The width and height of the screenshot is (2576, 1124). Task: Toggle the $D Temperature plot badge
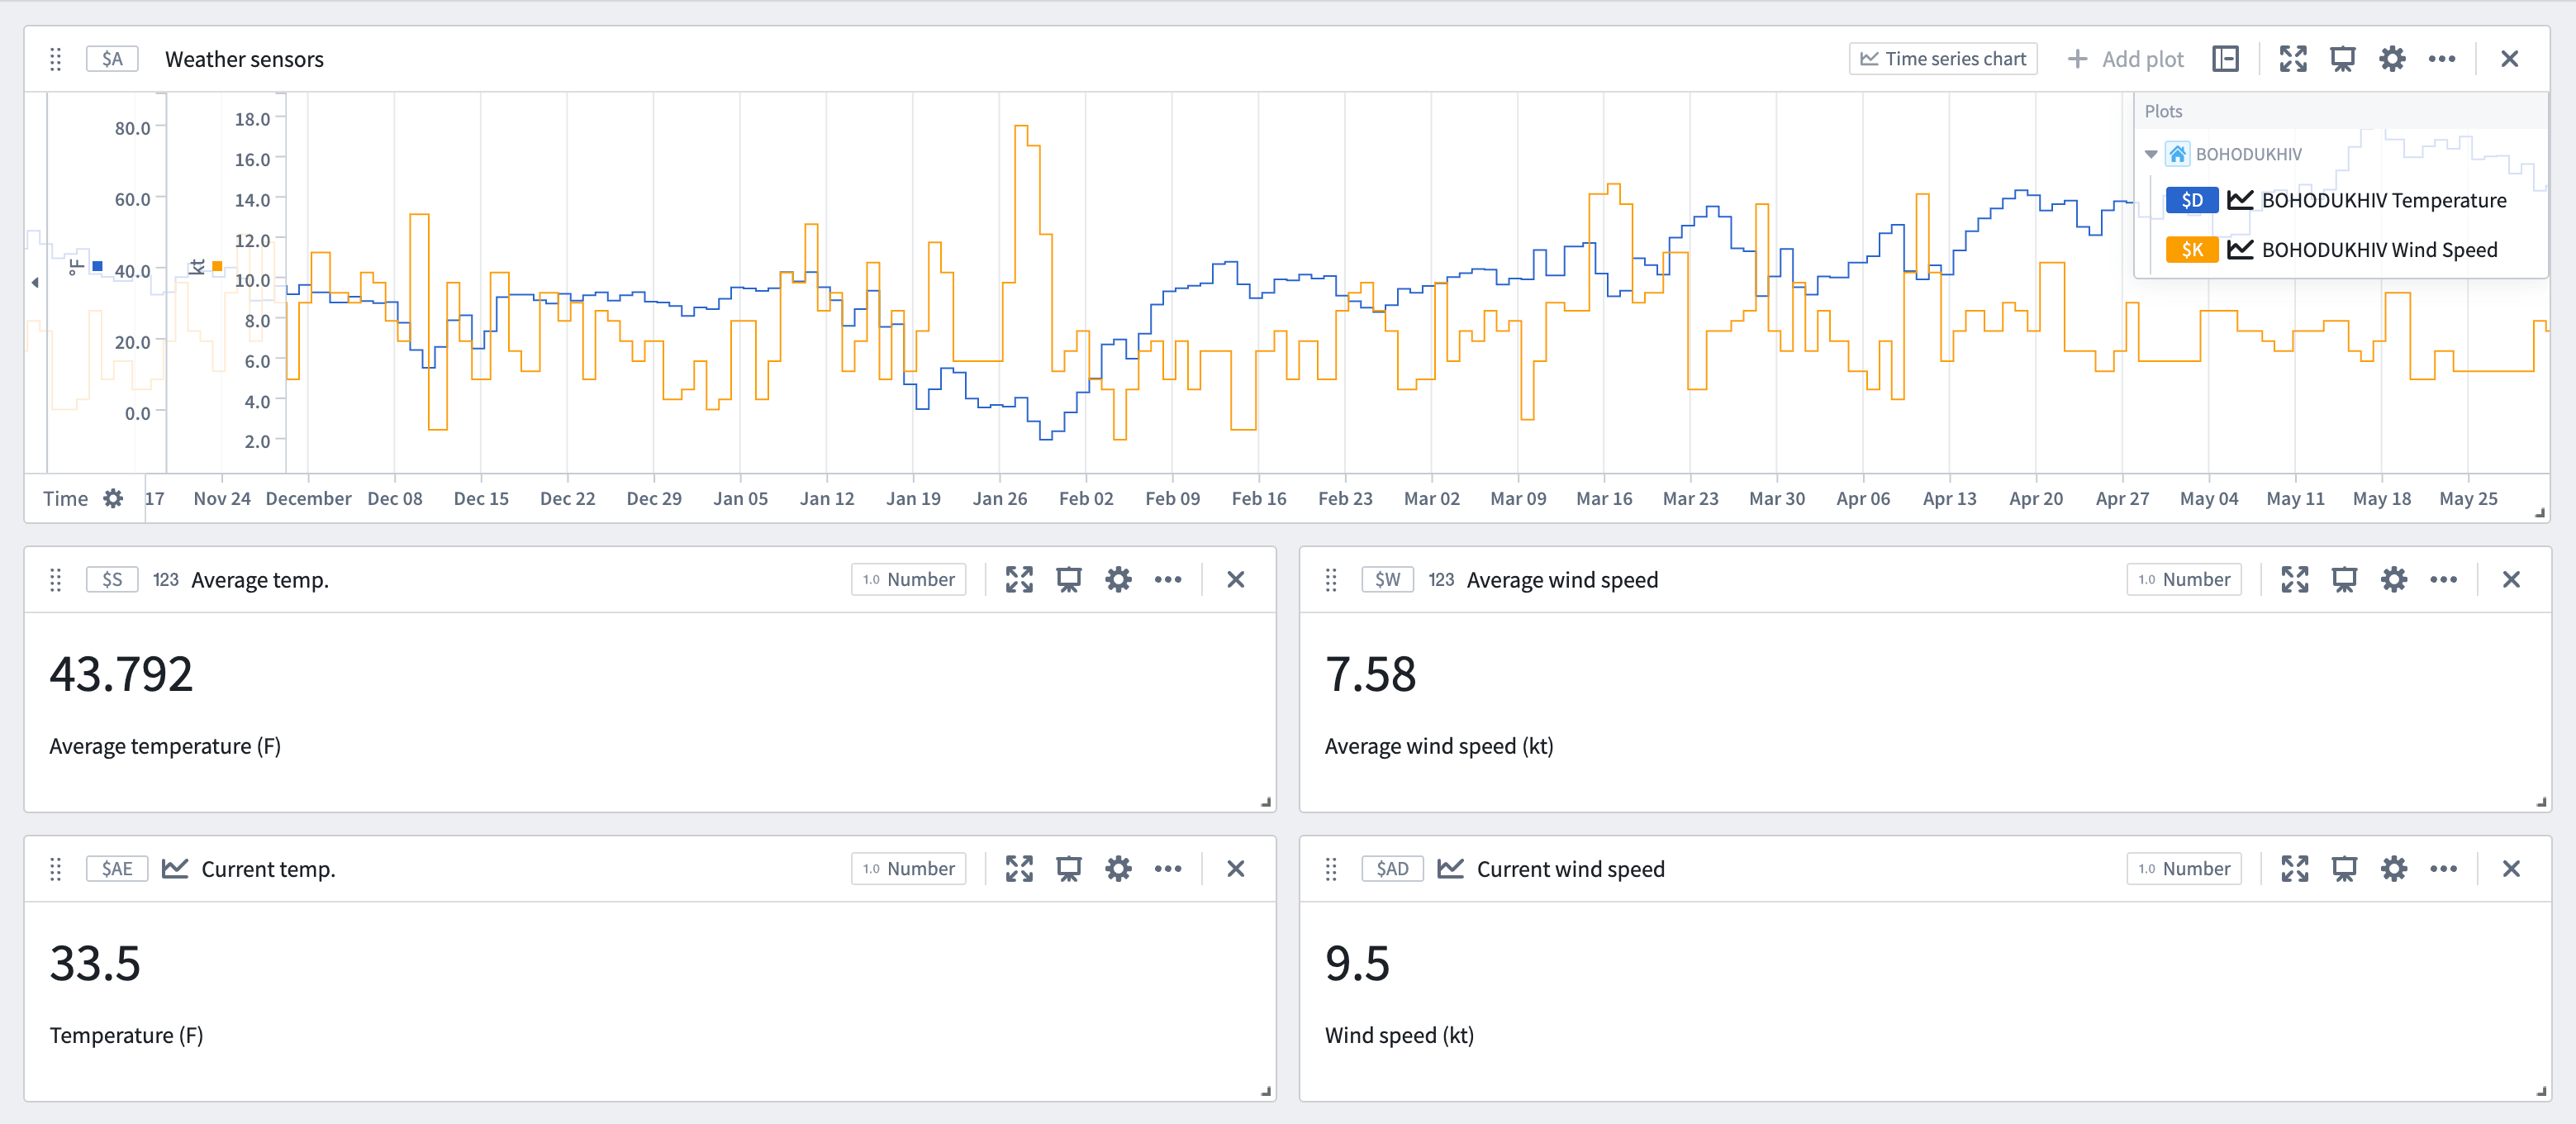2191,200
